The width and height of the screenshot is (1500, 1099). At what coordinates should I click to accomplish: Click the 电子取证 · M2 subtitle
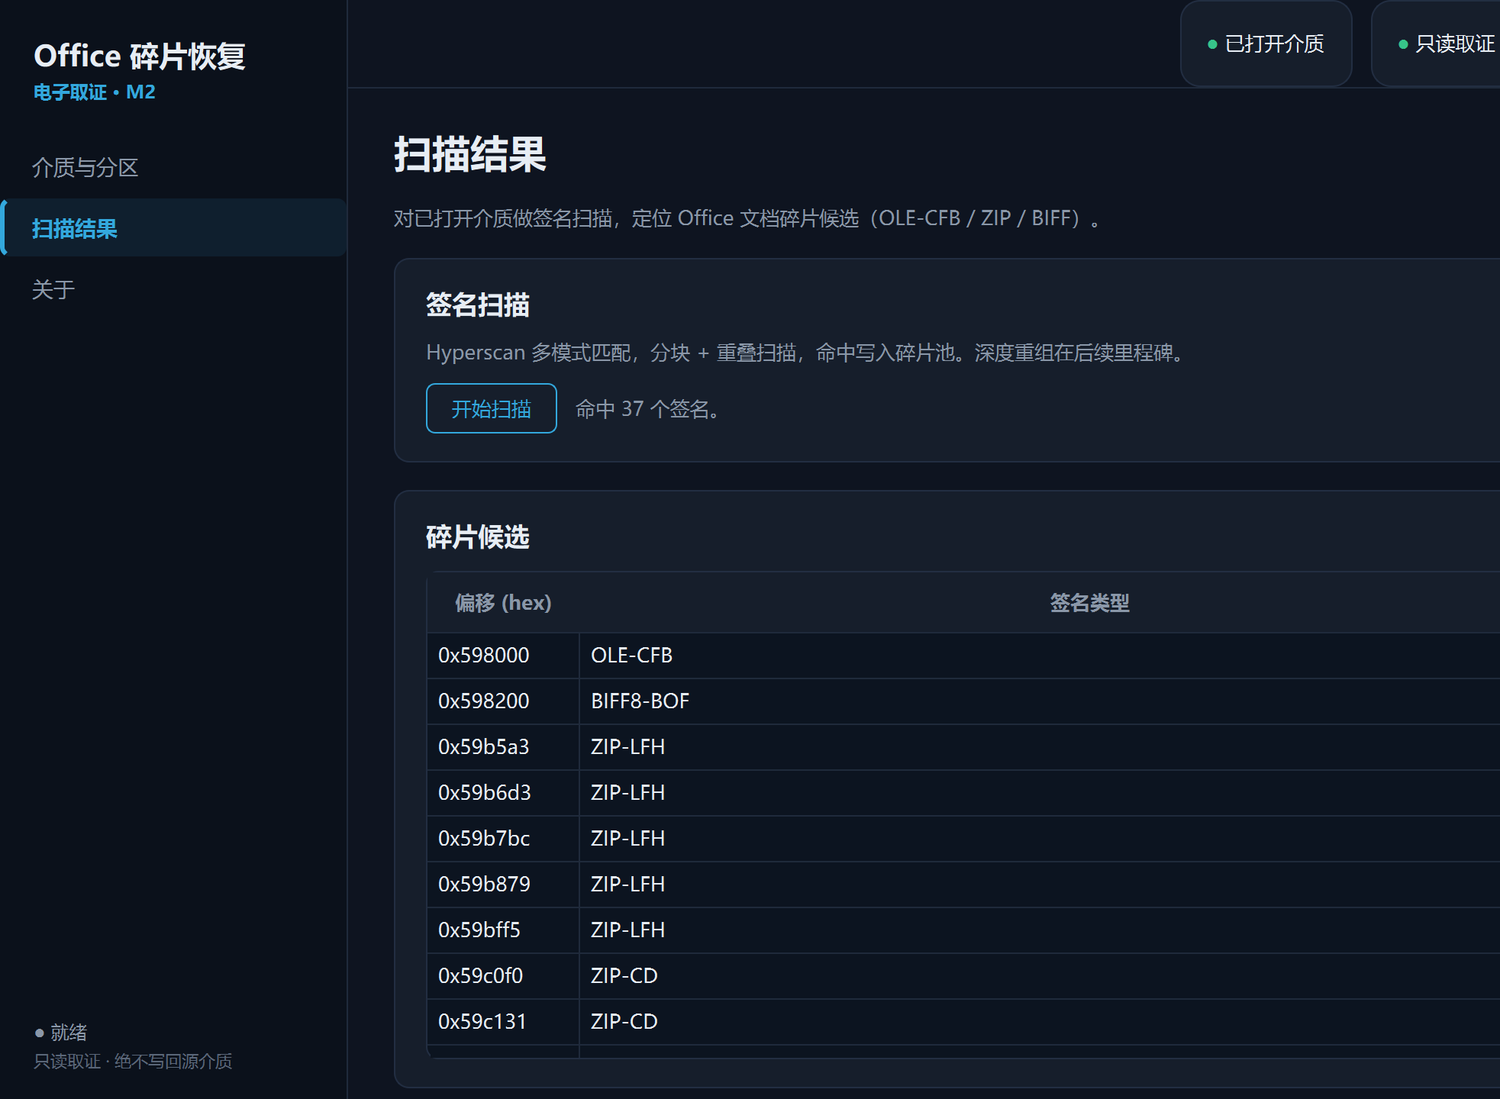point(94,92)
